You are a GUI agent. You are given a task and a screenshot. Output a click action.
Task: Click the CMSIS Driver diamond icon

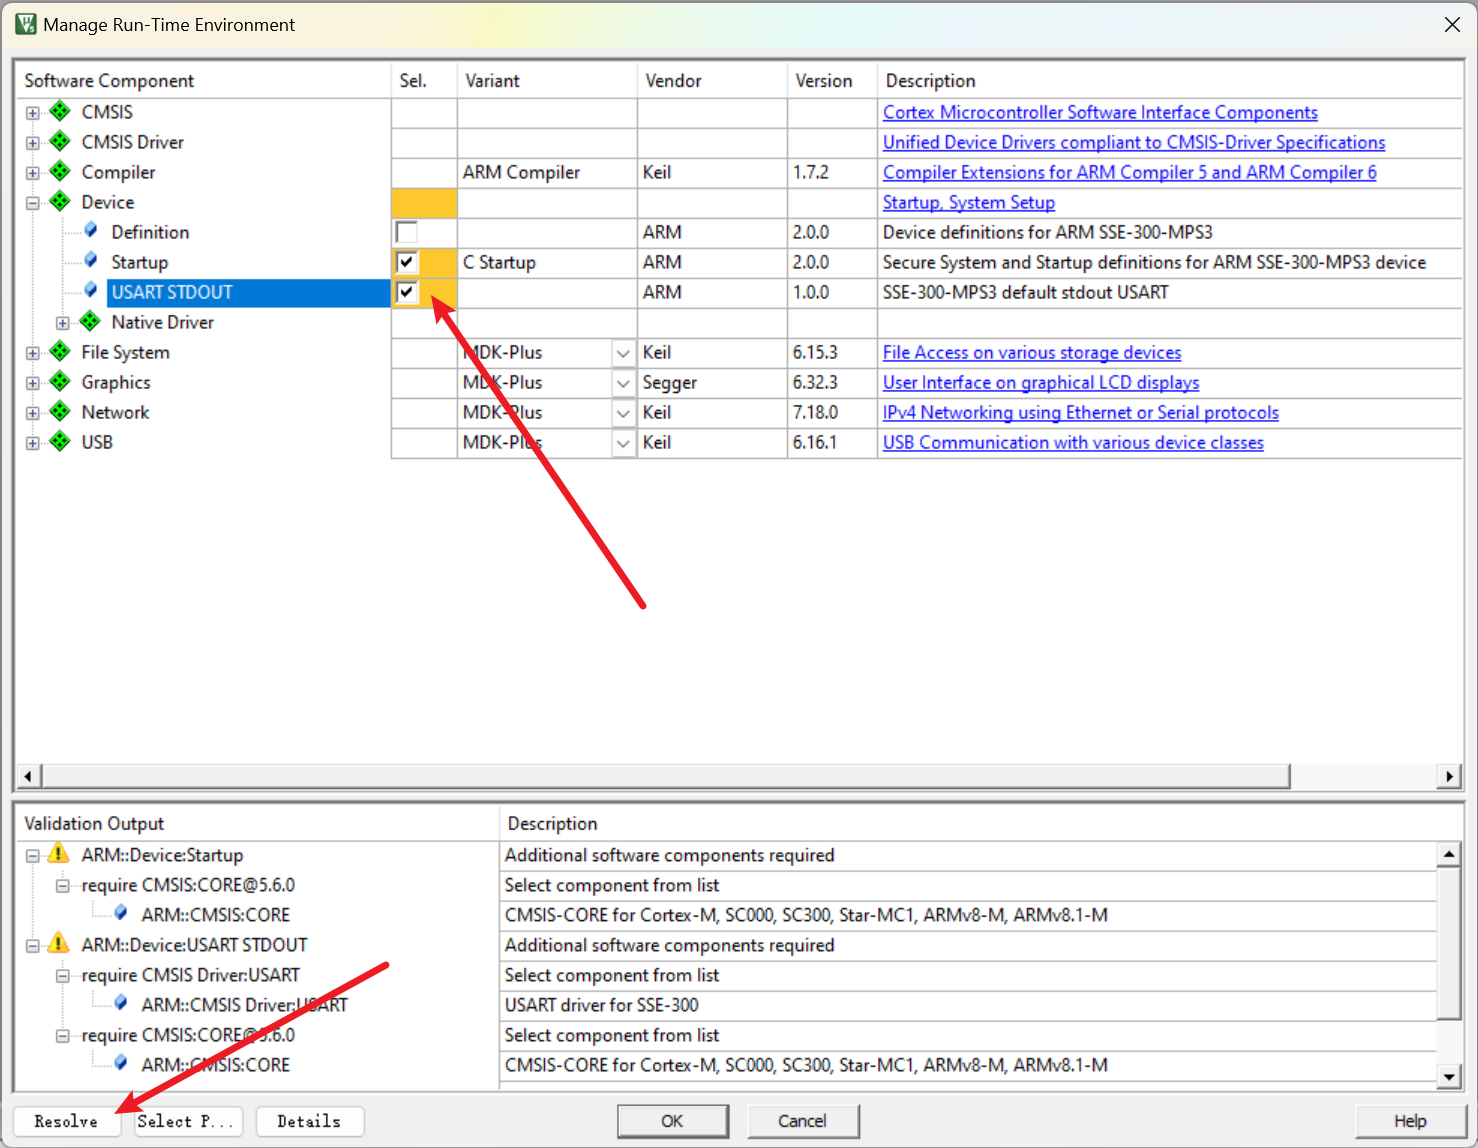pyautogui.click(x=60, y=141)
